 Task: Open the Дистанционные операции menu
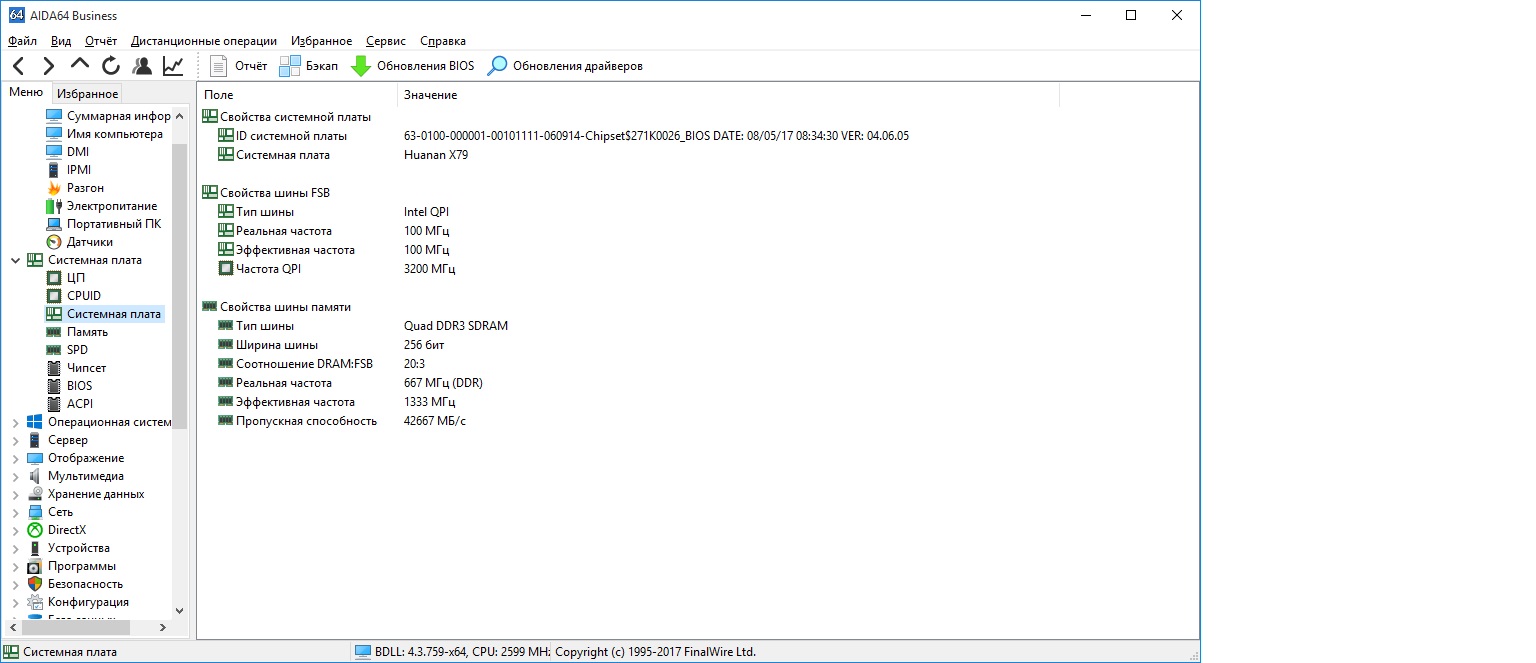[204, 41]
